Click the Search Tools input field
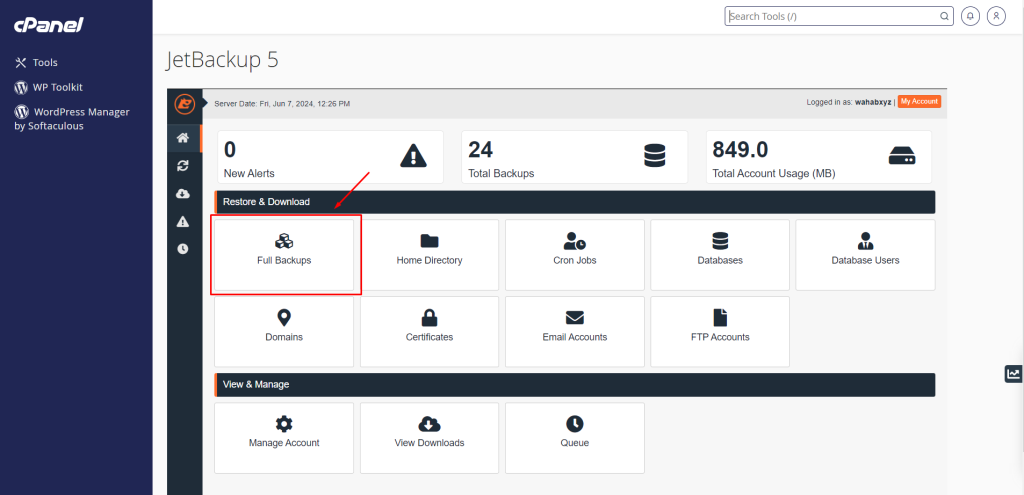This screenshot has height=495, width=1024. tap(838, 16)
